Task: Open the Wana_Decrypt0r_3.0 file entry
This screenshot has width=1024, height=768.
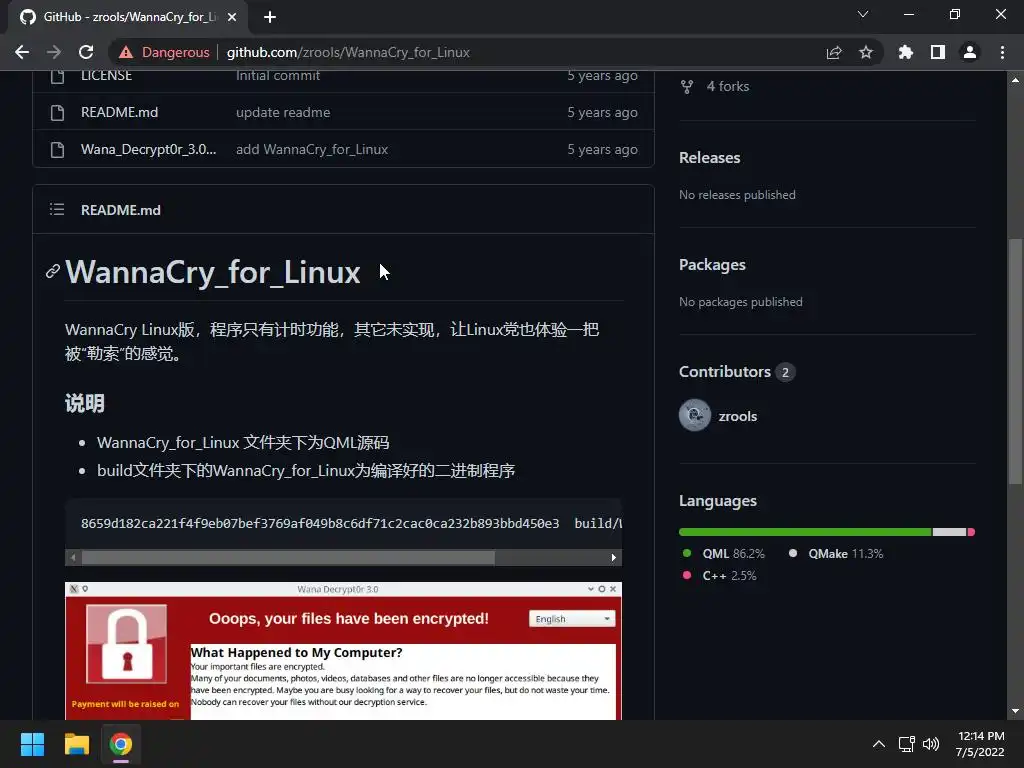Action: pyautogui.click(x=148, y=150)
